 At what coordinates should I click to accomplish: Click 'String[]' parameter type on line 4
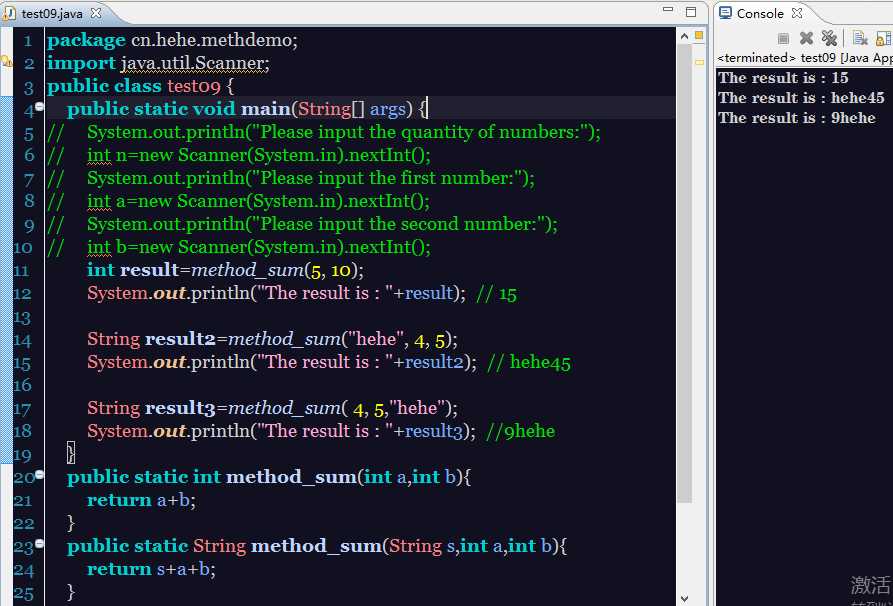click(331, 109)
